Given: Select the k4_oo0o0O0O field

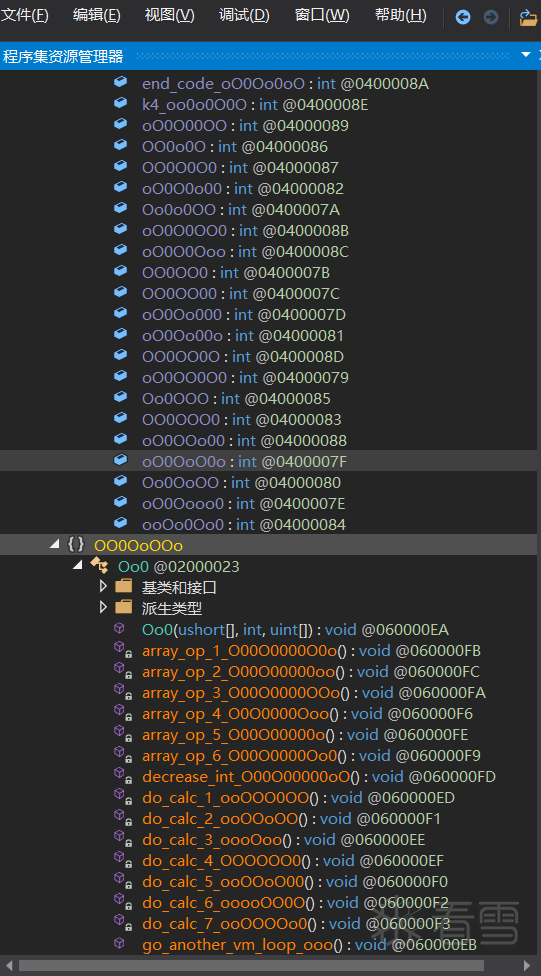Looking at the screenshot, I should click(x=255, y=105).
